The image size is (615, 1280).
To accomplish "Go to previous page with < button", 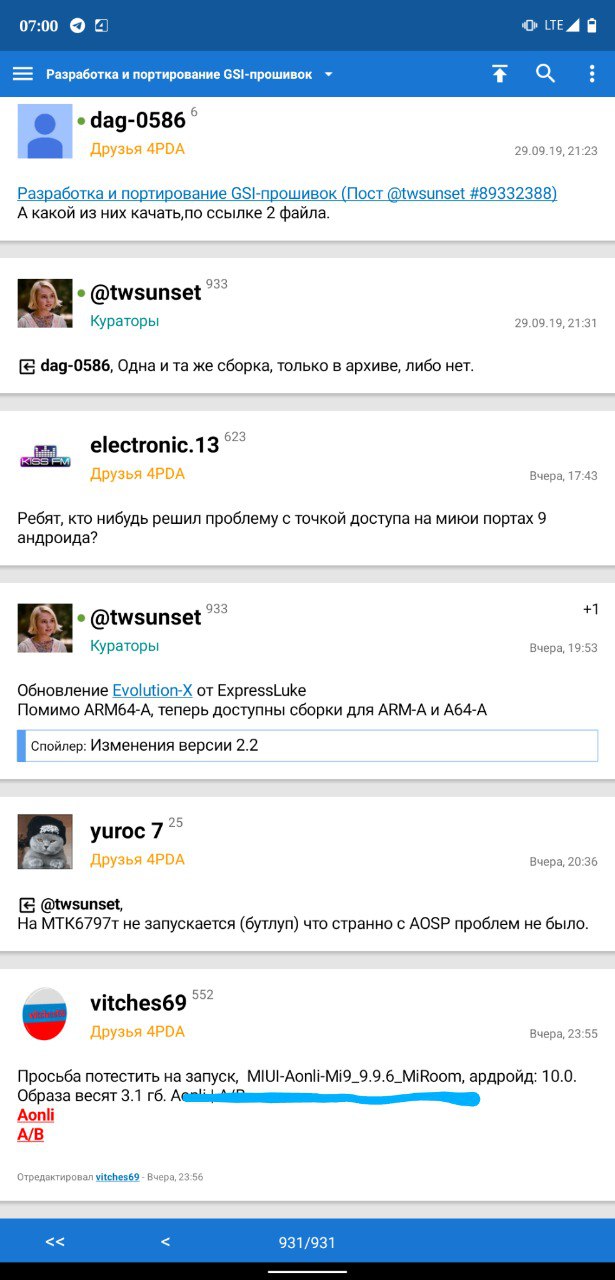I will 165,1243.
